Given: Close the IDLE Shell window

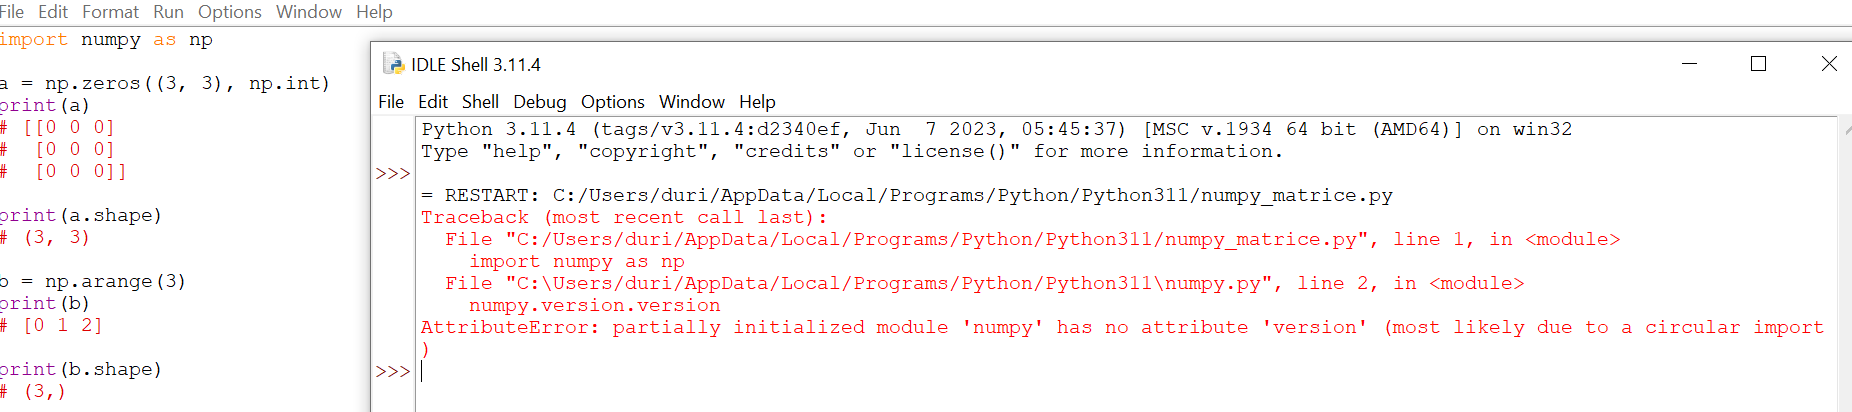Looking at the screenshot, I should tap(1828, 64).
